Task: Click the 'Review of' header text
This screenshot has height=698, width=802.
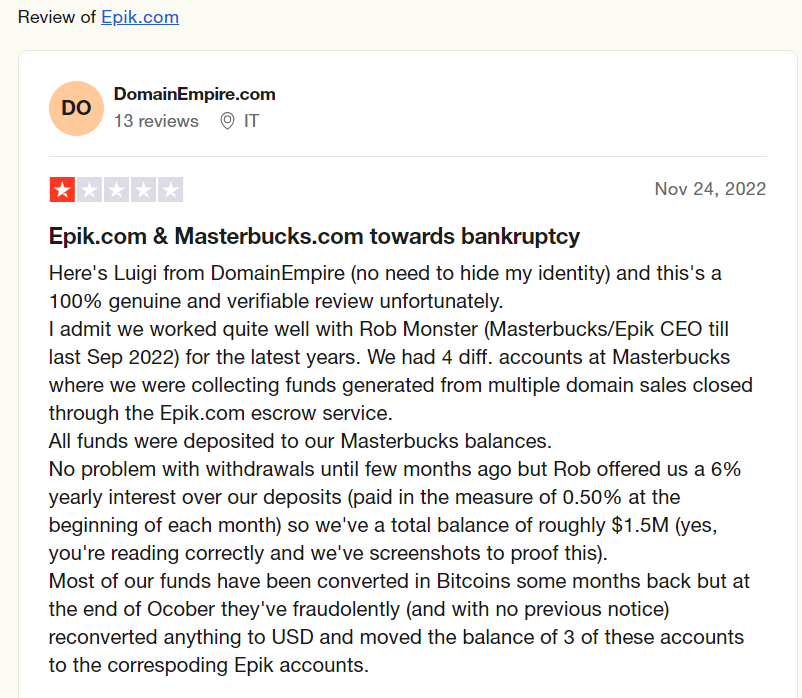Action: pos(57,17)
